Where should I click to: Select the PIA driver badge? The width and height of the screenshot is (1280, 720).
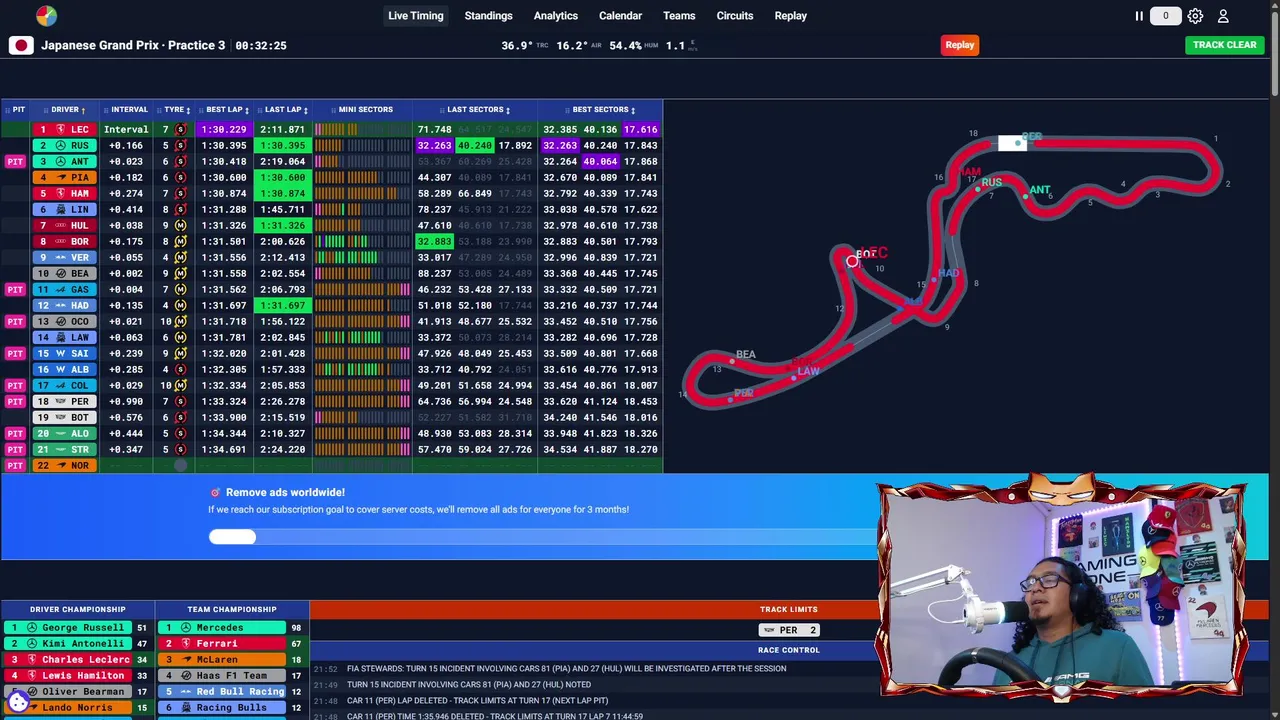[x=64, y=178]
